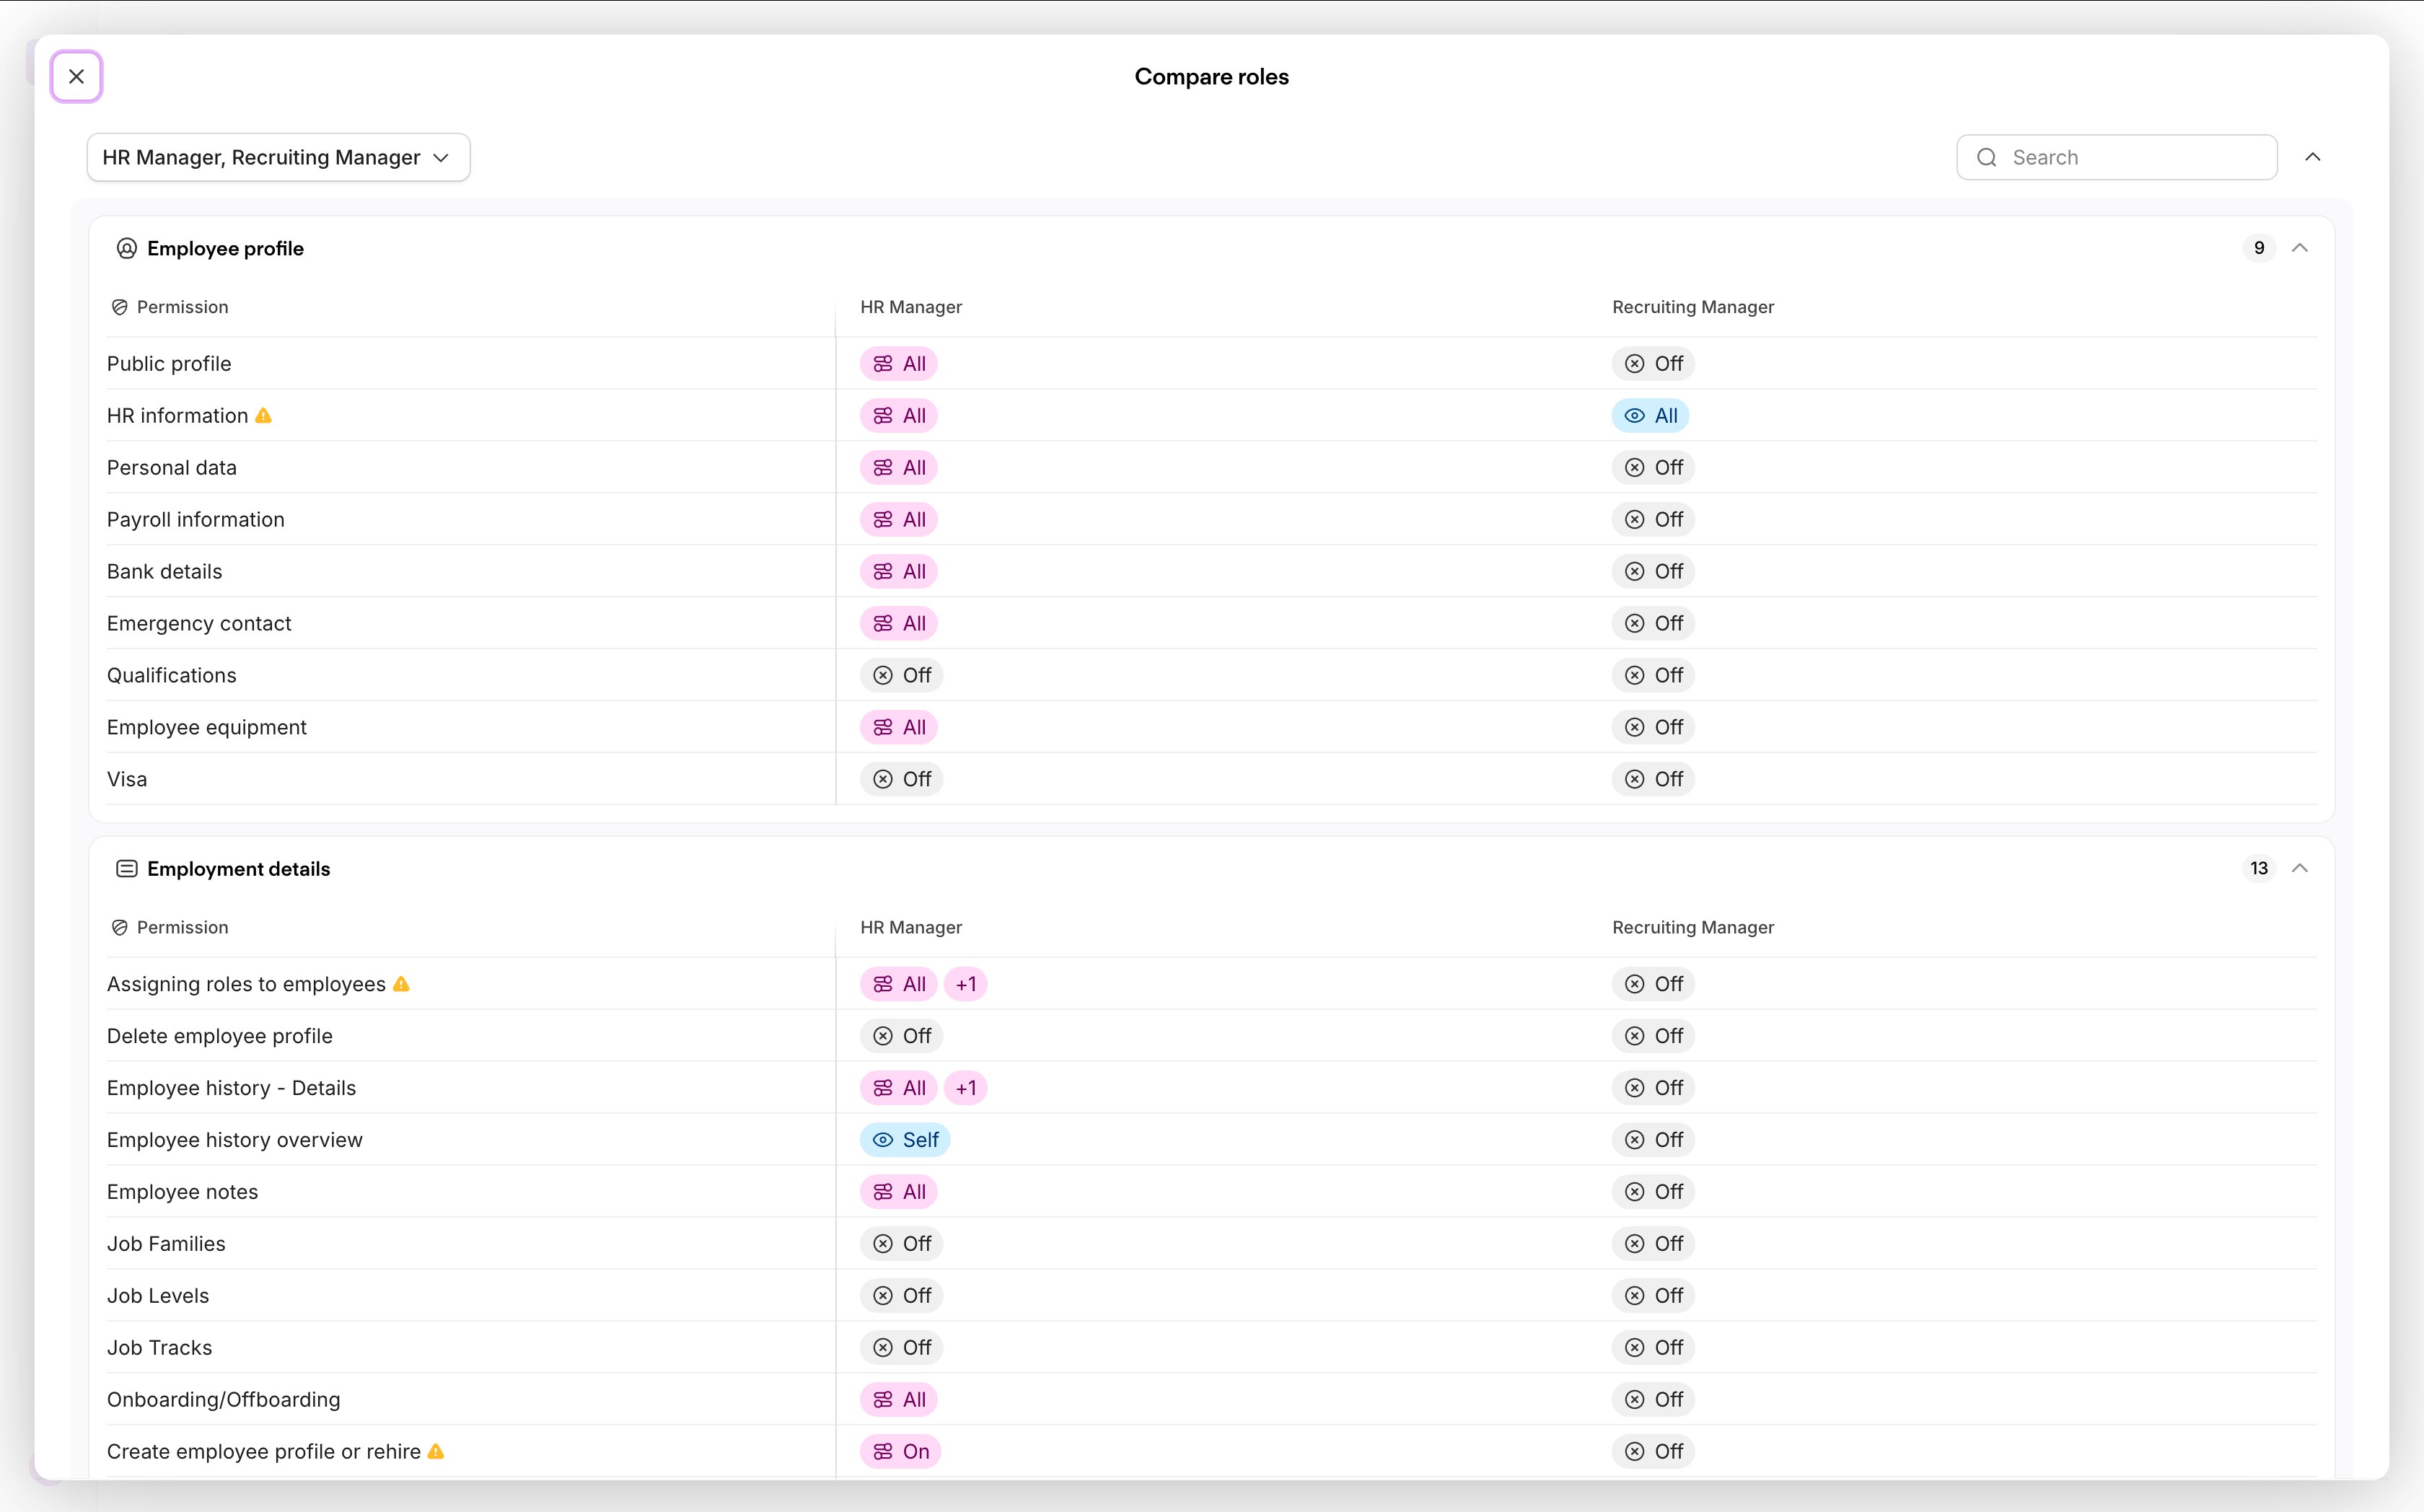The height and width of the screenshot is (1512, 2424).
Task: Click the warning icon next to Assigning roles to employees
Action: [401, 984]
